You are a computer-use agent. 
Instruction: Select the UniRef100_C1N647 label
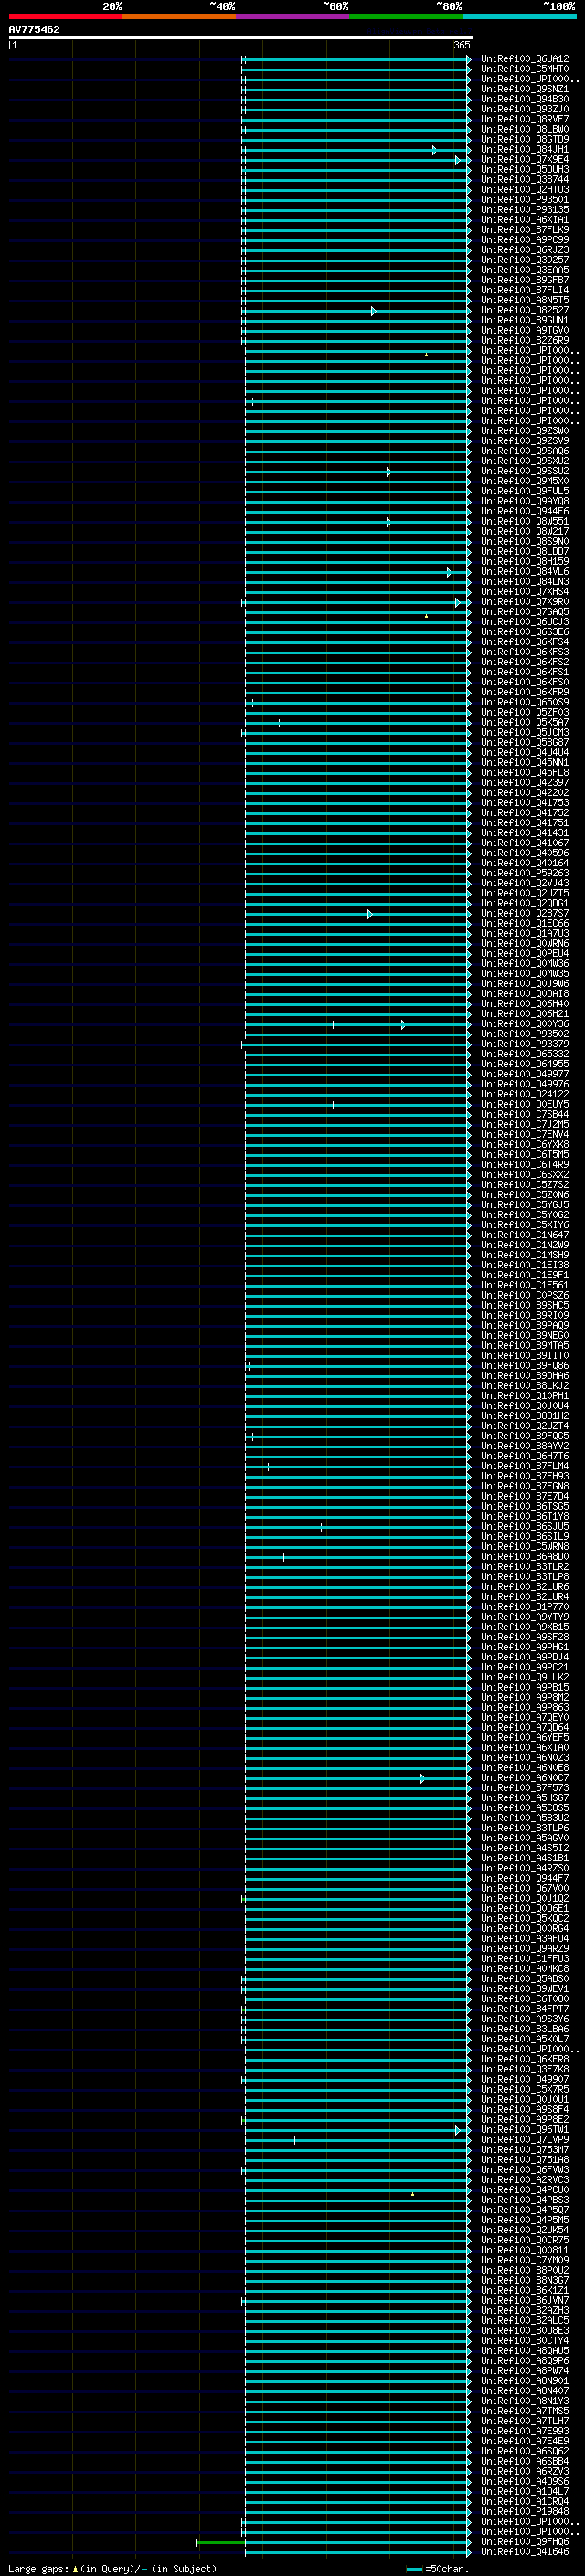(525, 1235)
